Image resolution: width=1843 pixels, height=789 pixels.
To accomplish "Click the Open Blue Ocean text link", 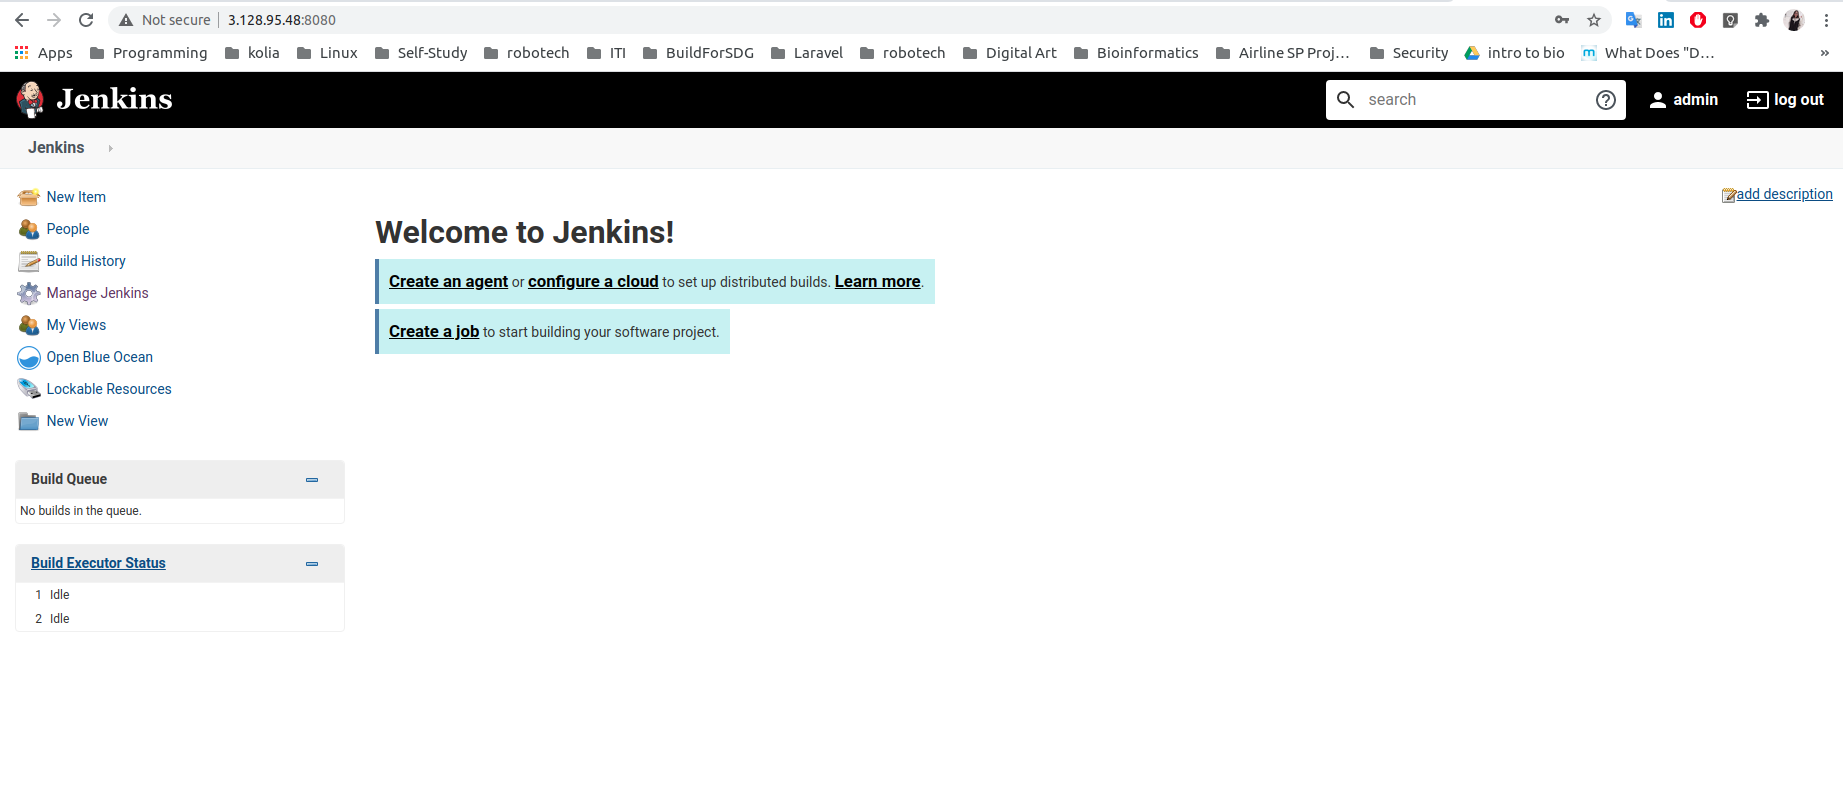I will point(100,357).
